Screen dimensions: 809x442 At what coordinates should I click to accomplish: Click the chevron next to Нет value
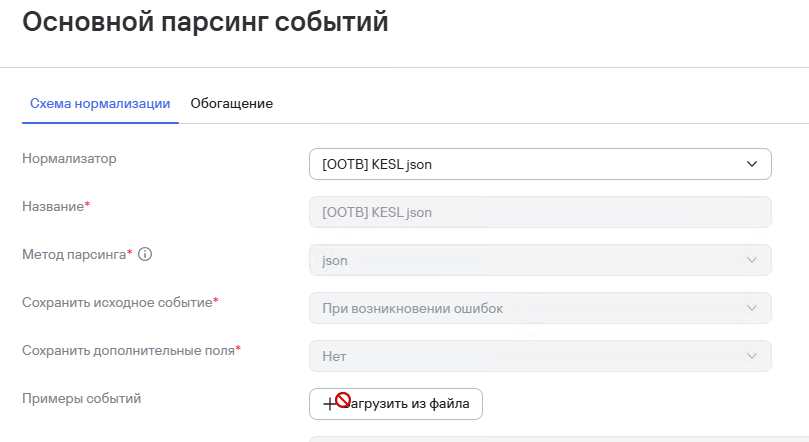tap(752, 356)
